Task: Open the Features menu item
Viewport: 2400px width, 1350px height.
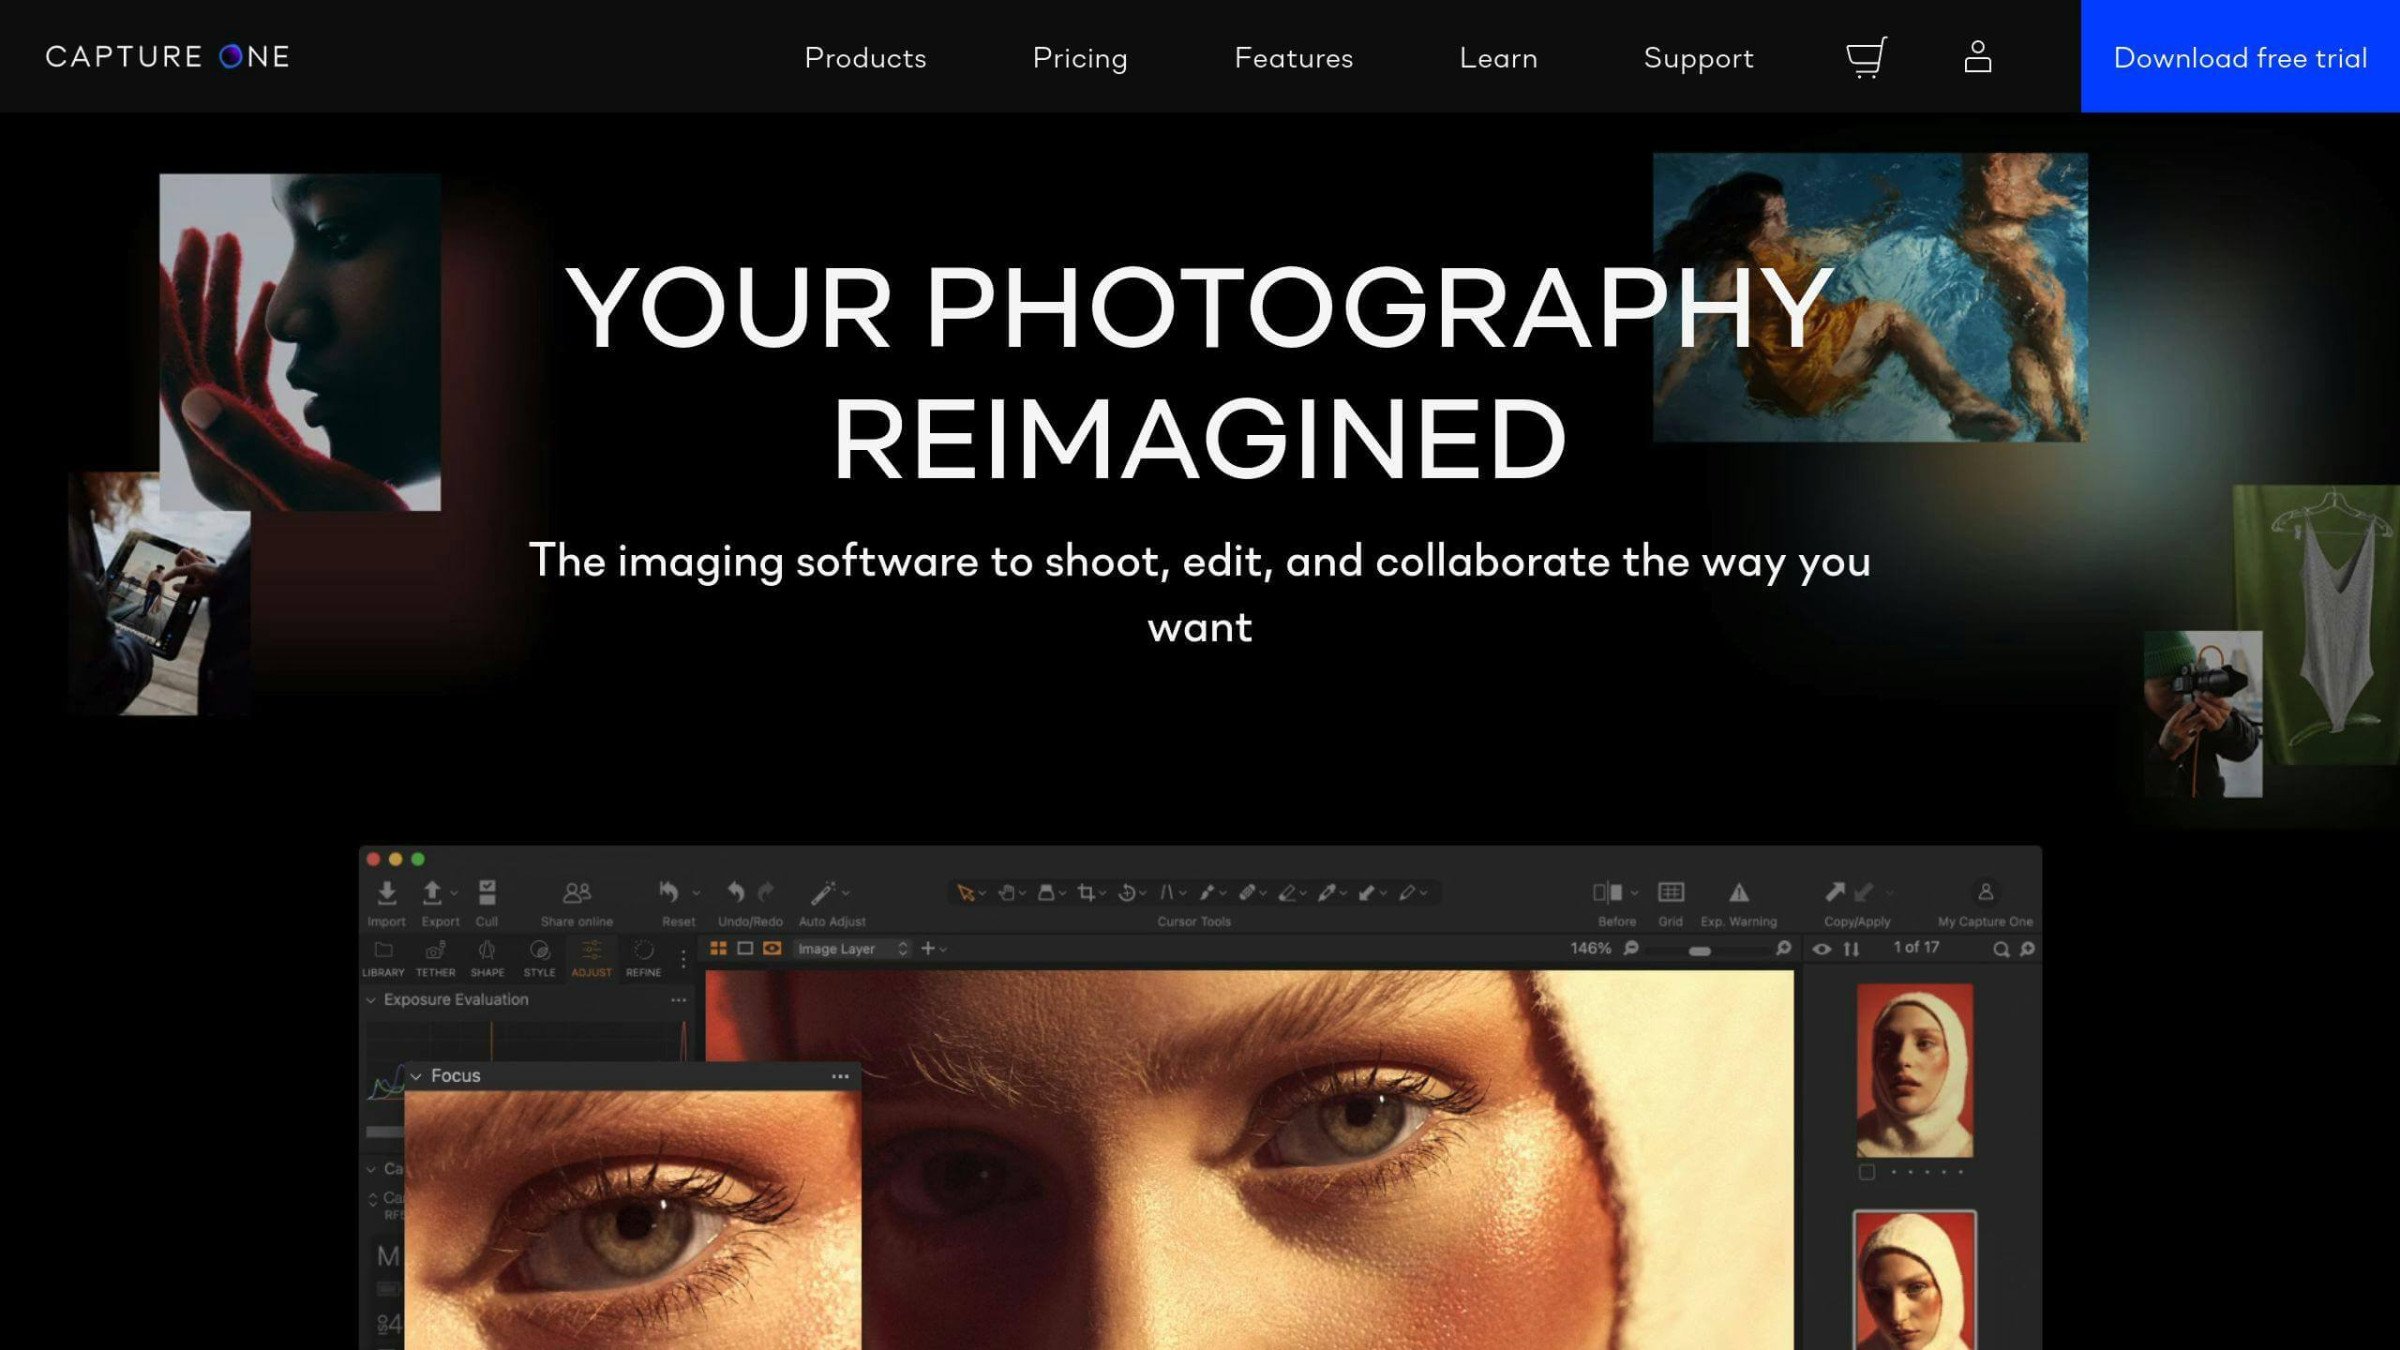Action: click(1293, 58)
